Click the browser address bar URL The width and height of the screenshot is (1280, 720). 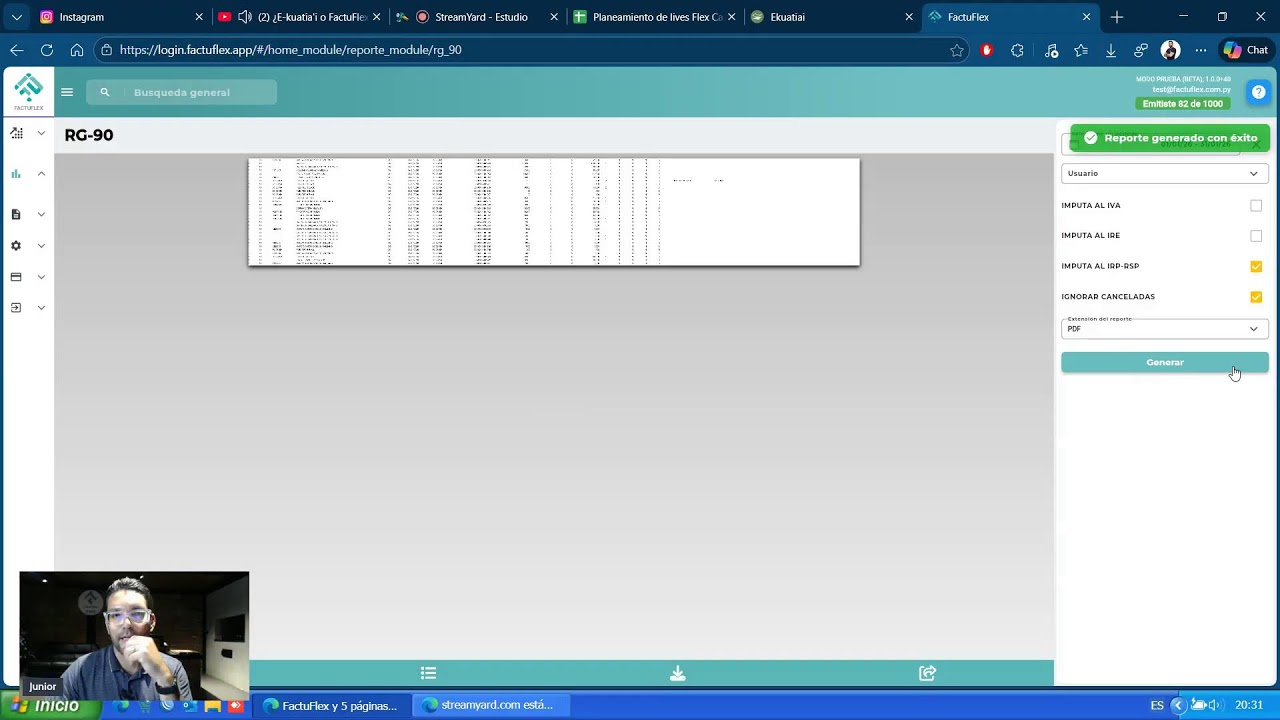(290, 50)
